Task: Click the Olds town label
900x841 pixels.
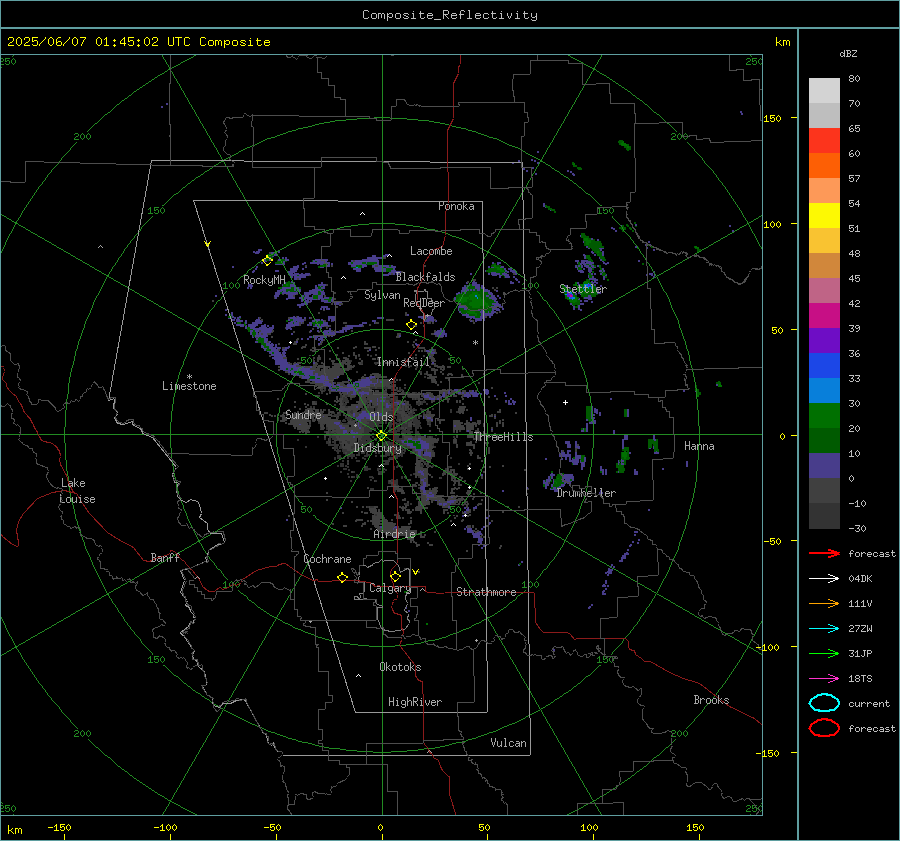Action: click(x=381, y=417)
